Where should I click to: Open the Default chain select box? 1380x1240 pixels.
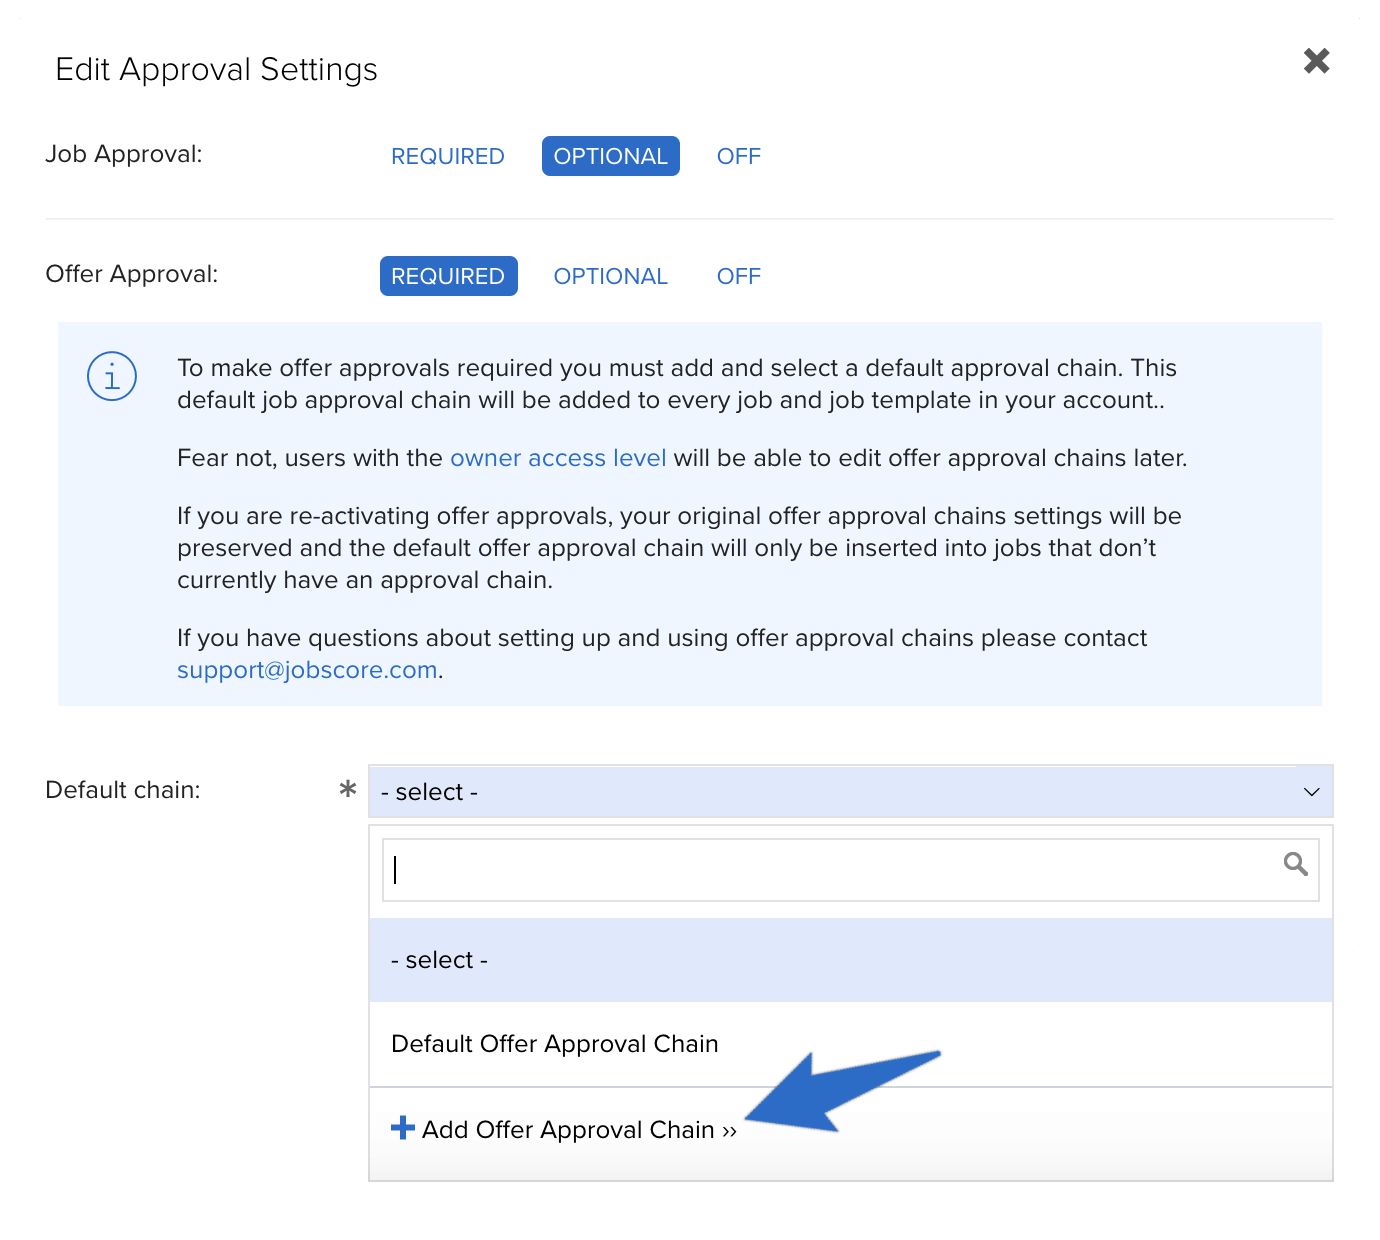coord(851,791)
